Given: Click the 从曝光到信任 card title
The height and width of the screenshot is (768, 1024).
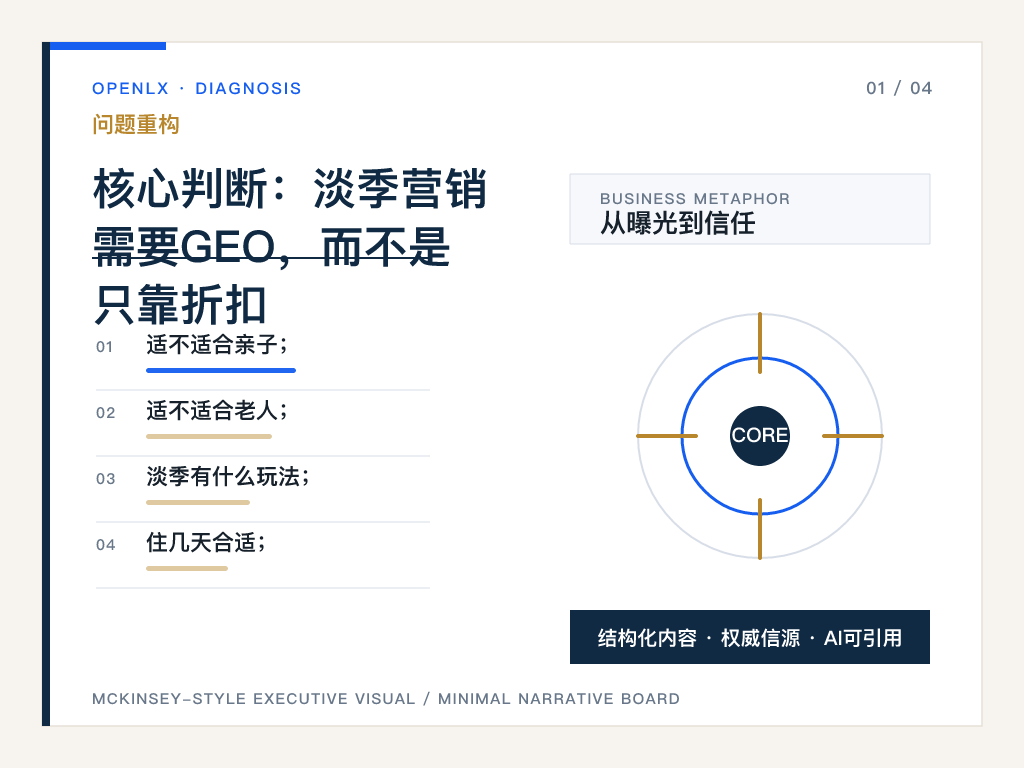Looking at the screenshot, I should click(678, 223).
